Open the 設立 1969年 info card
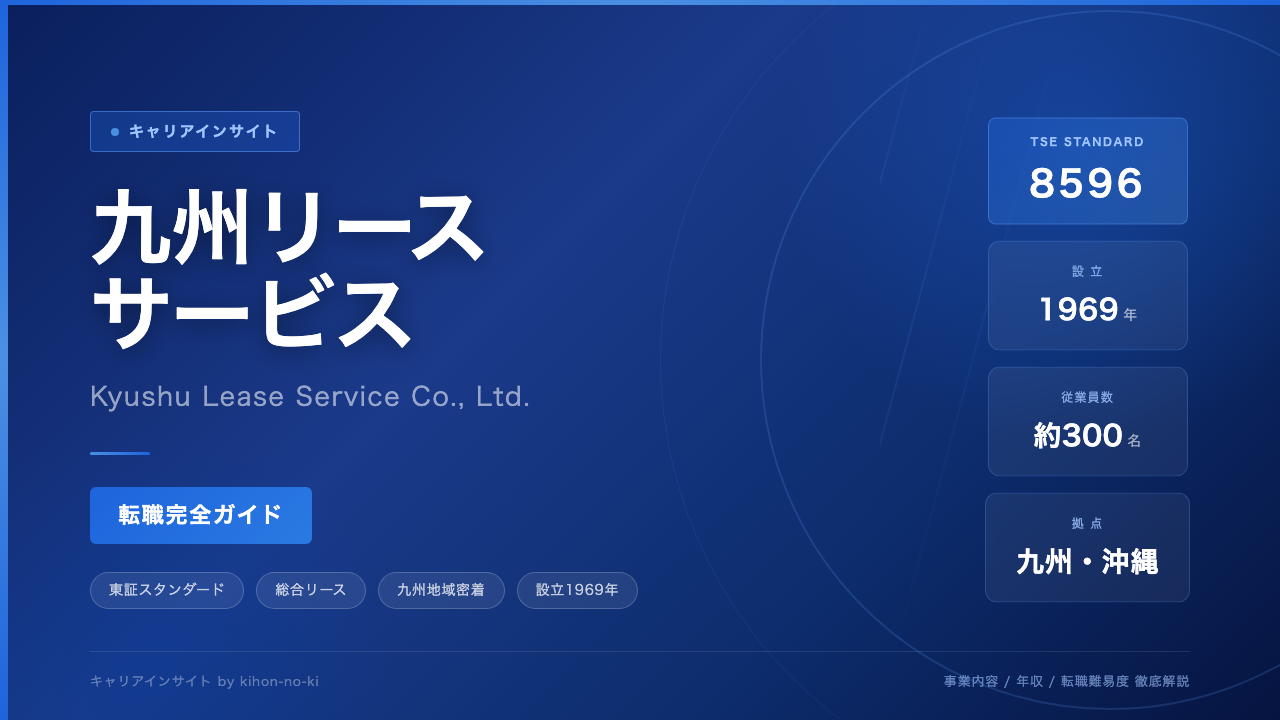The image size is (1280, 720). tap(1088, 296)
